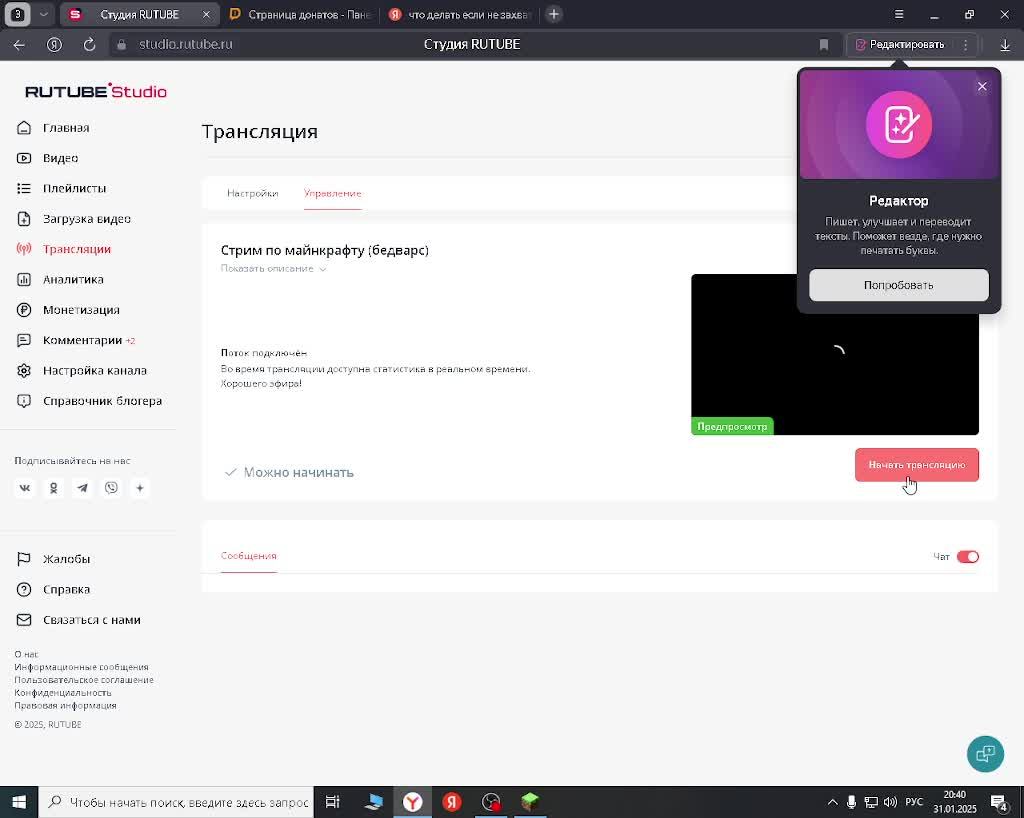Open the tab counter showing 3
The height and width of the screenshot is (818, 1024).
coord(18,14)
